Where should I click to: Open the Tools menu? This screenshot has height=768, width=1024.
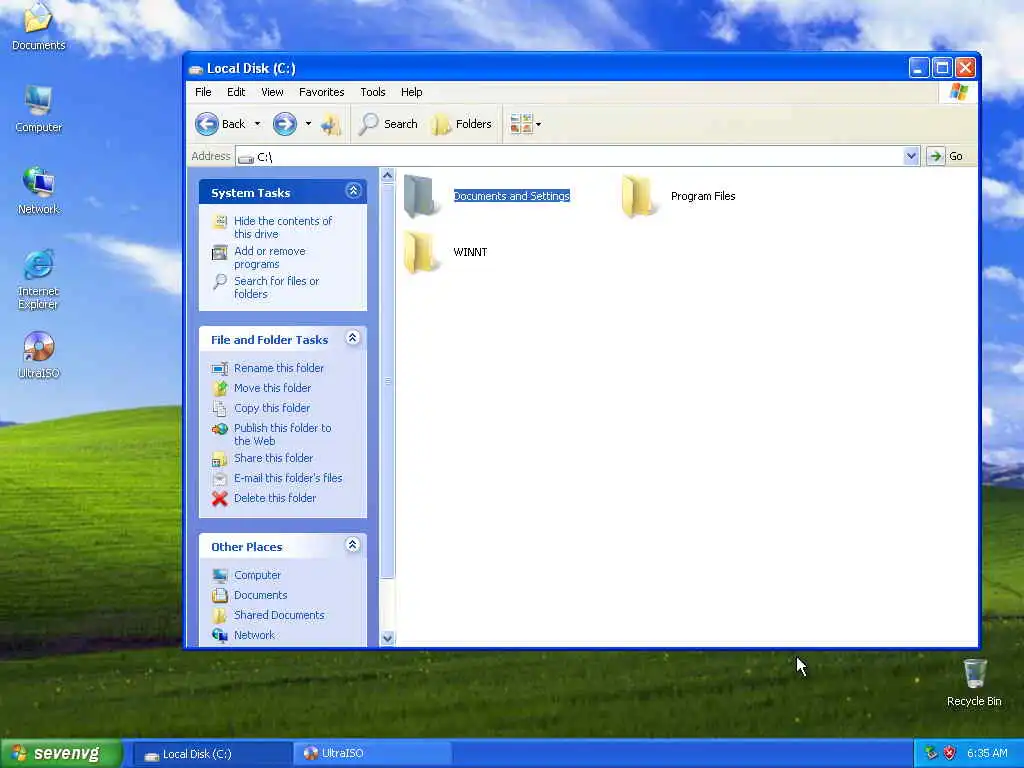coord(373,92)
